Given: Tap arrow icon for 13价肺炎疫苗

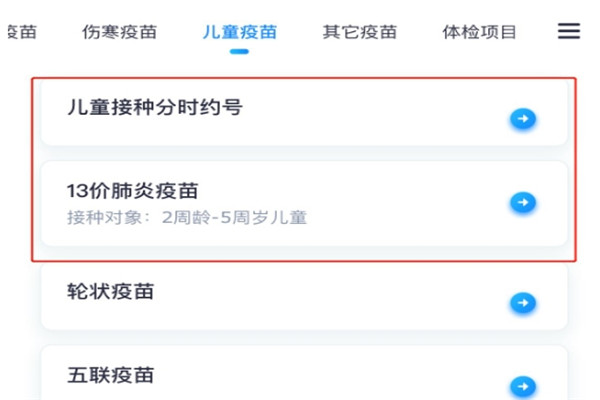Looking at the screenshot, I should (x=523, y=202).
